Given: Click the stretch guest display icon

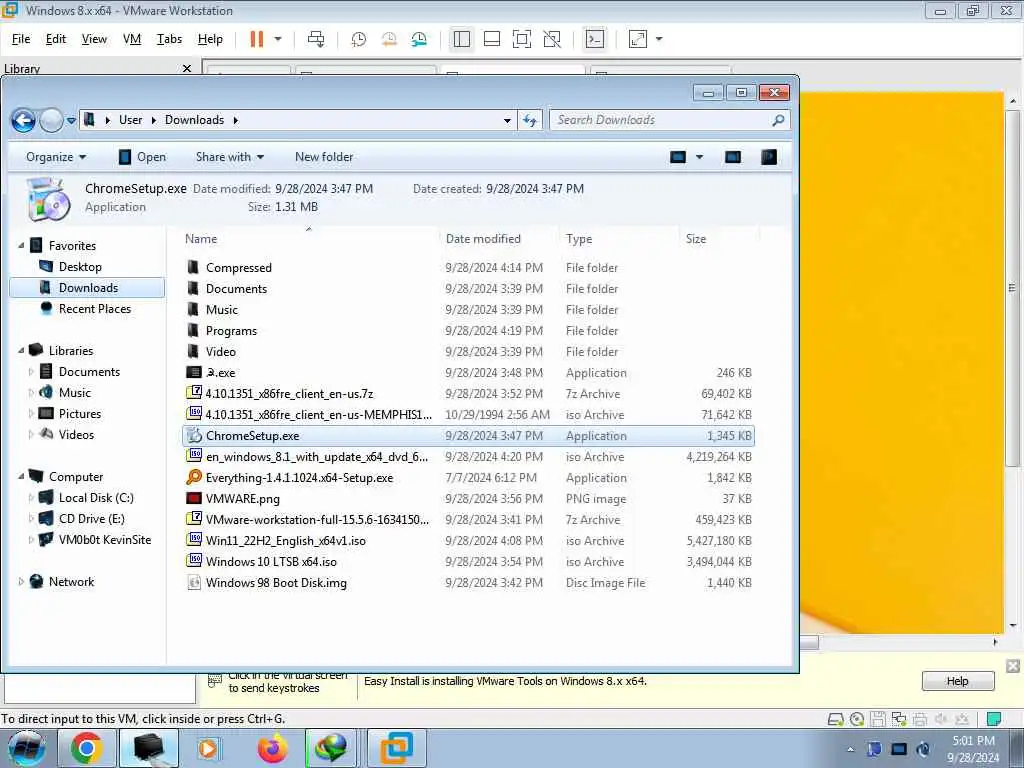Looking at the screenshot, I should (x=637, y=39).
